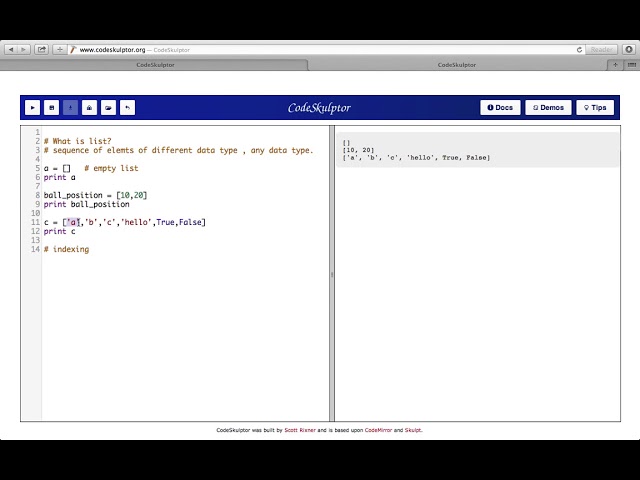Click the Download icon in the CodeSkulptor toolbar

click(x=71, y=107)
